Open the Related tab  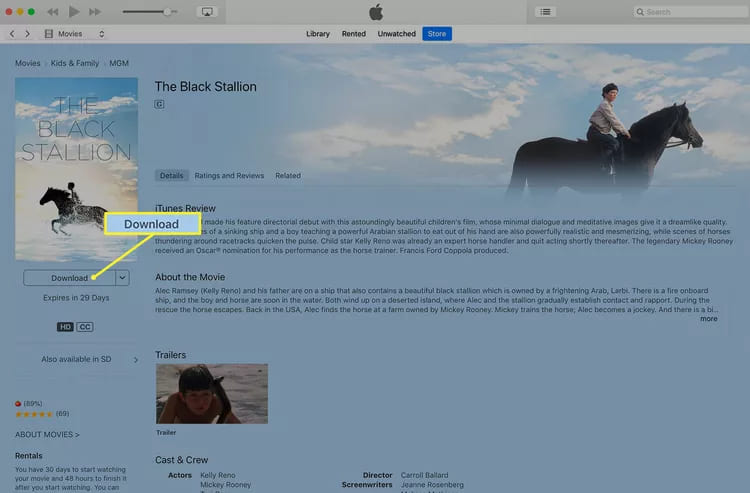288,175
